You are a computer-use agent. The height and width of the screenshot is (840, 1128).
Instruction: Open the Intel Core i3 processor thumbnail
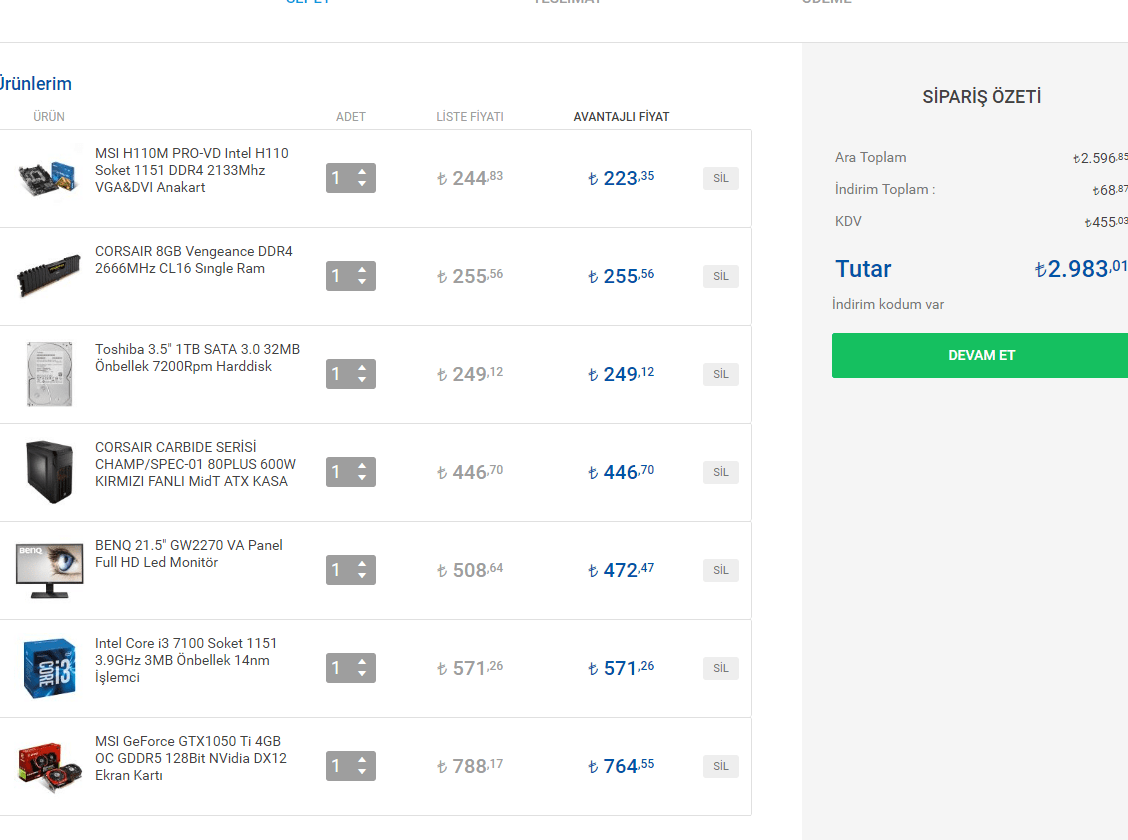pyautogui.click(x=49, y=668)
